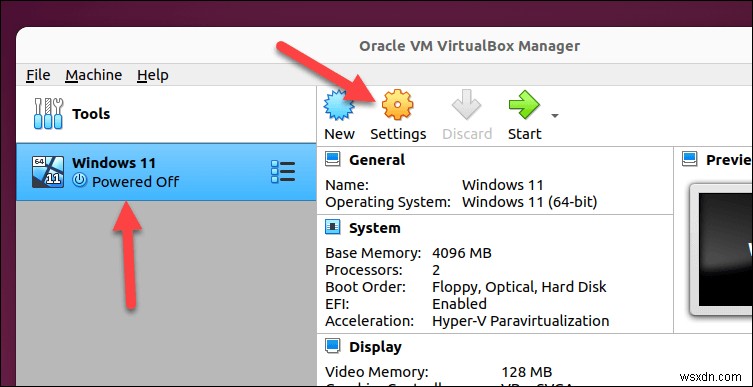Viewport: 753px width, 387px height.
Task: Click the System section chip icon
Action: point(333,227)
